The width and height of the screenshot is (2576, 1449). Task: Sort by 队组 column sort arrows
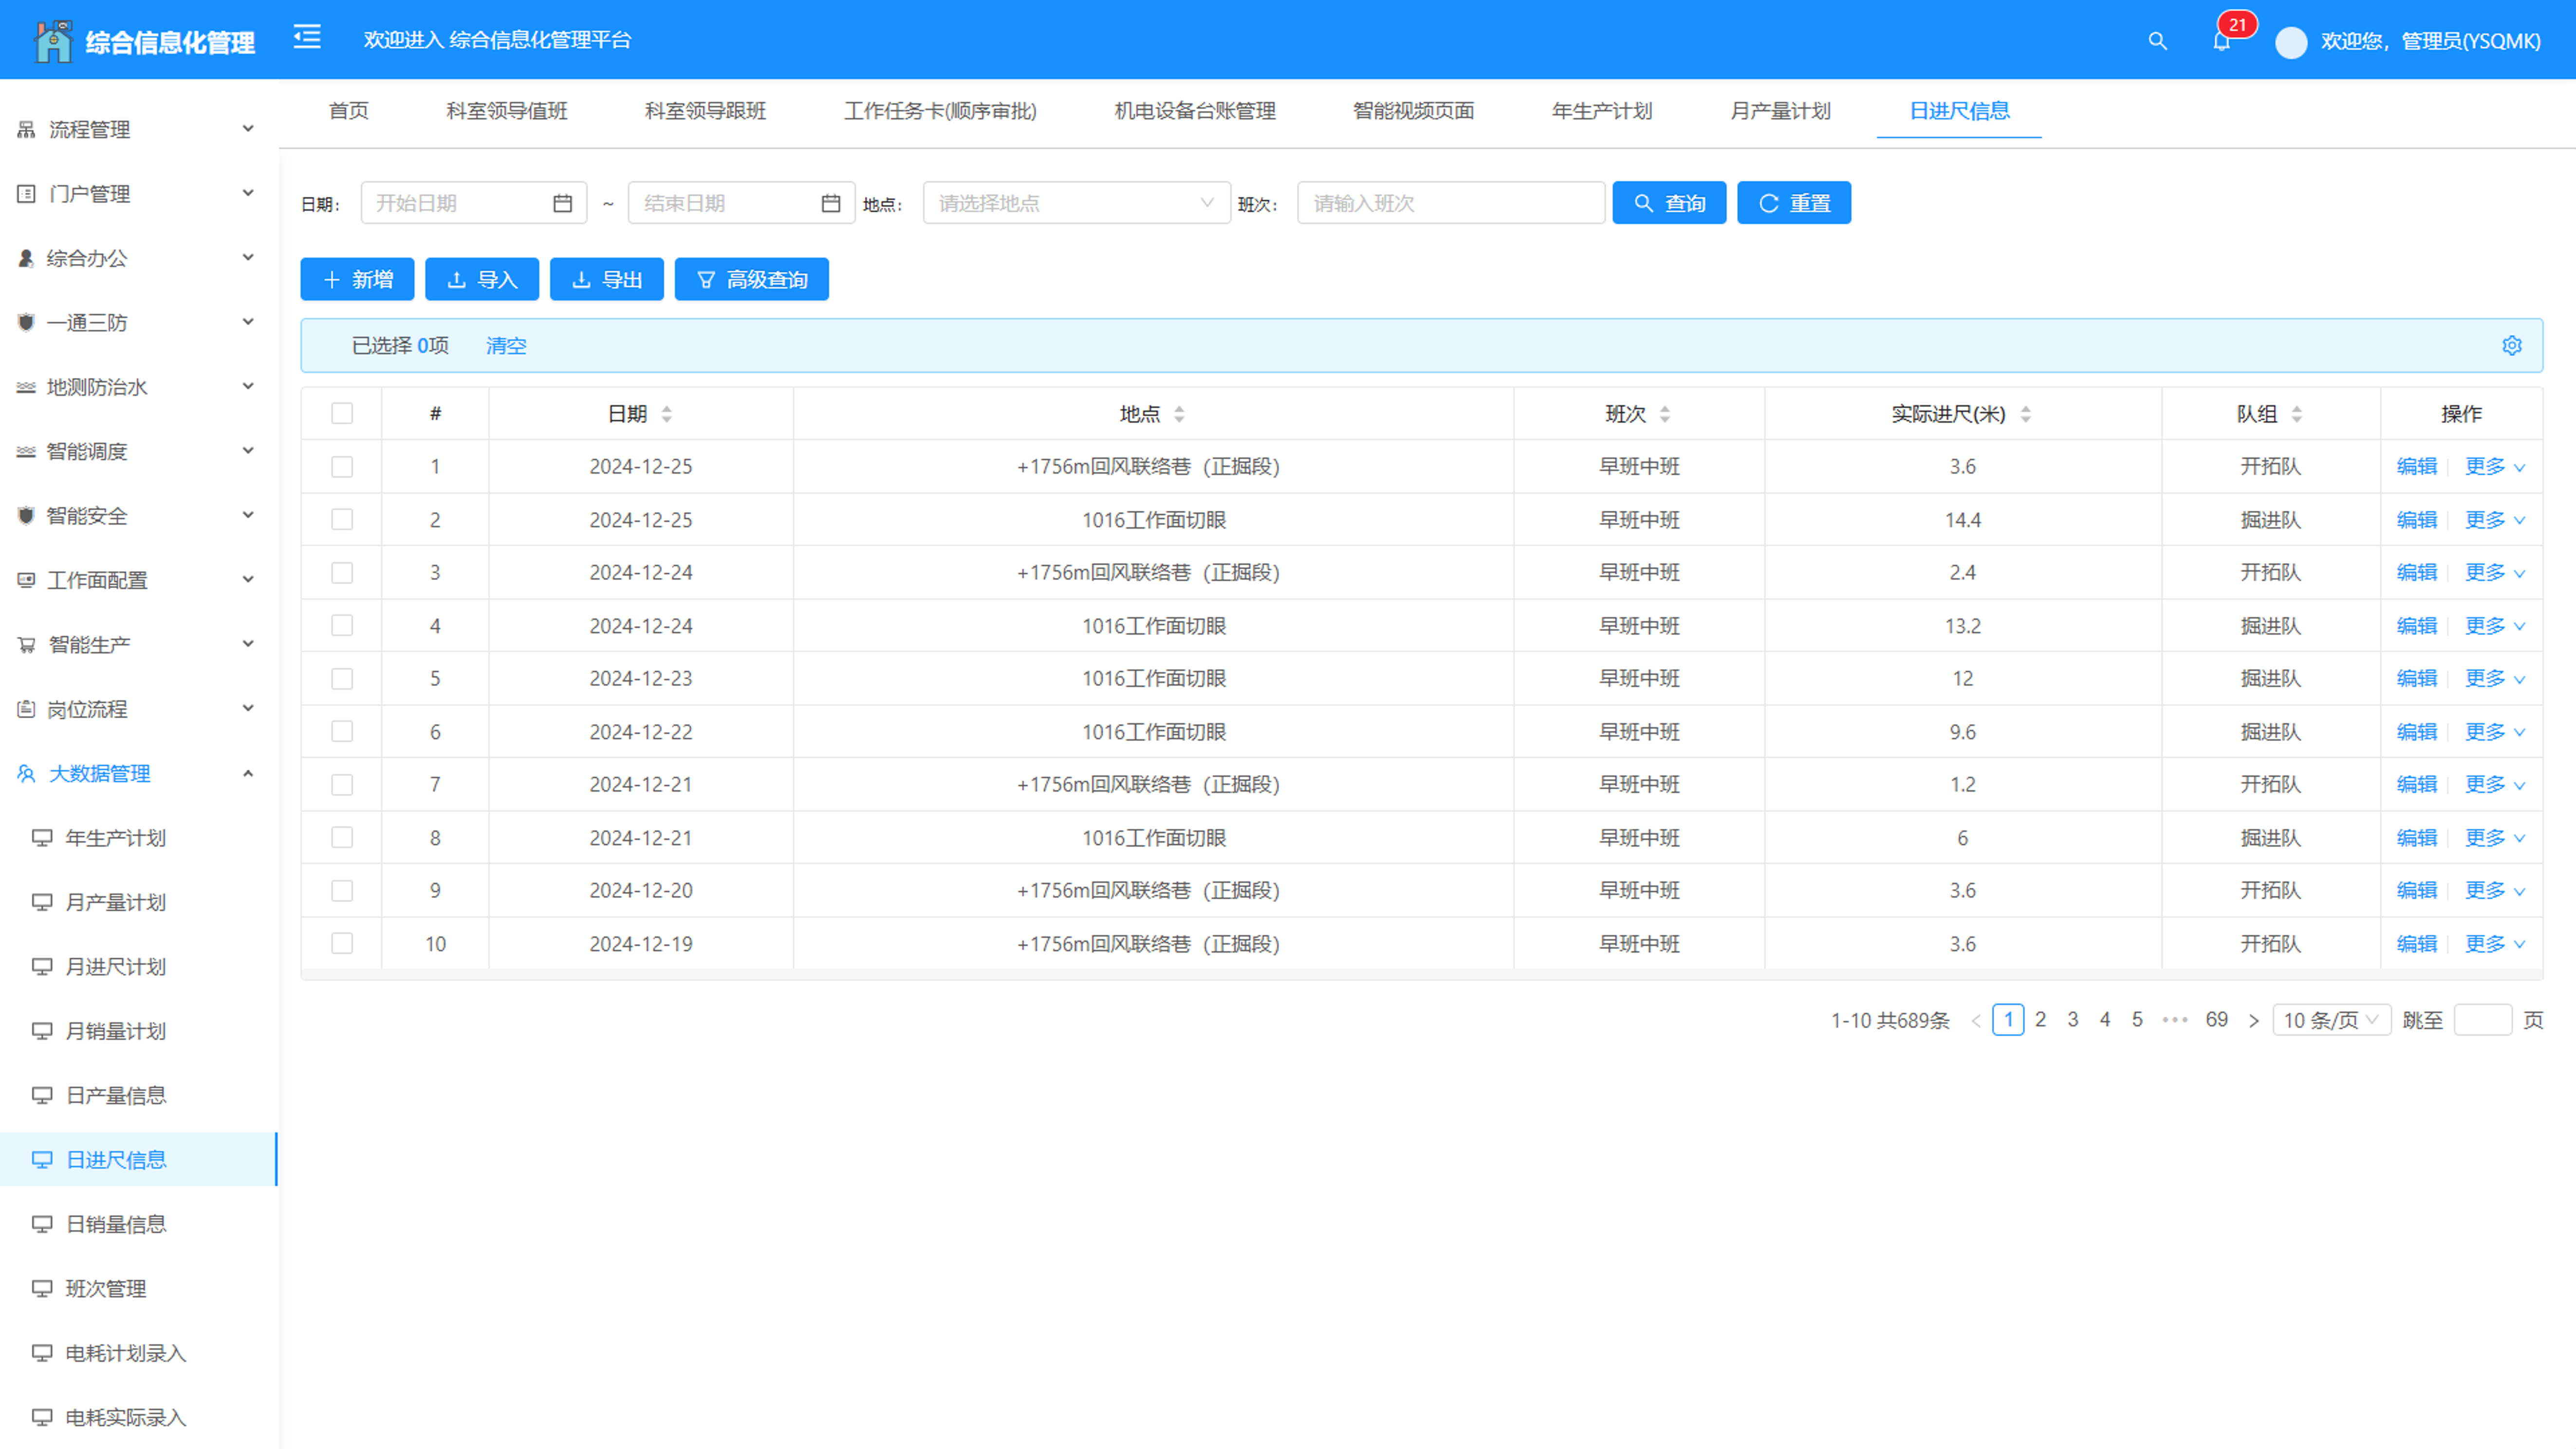[2297, 414]
